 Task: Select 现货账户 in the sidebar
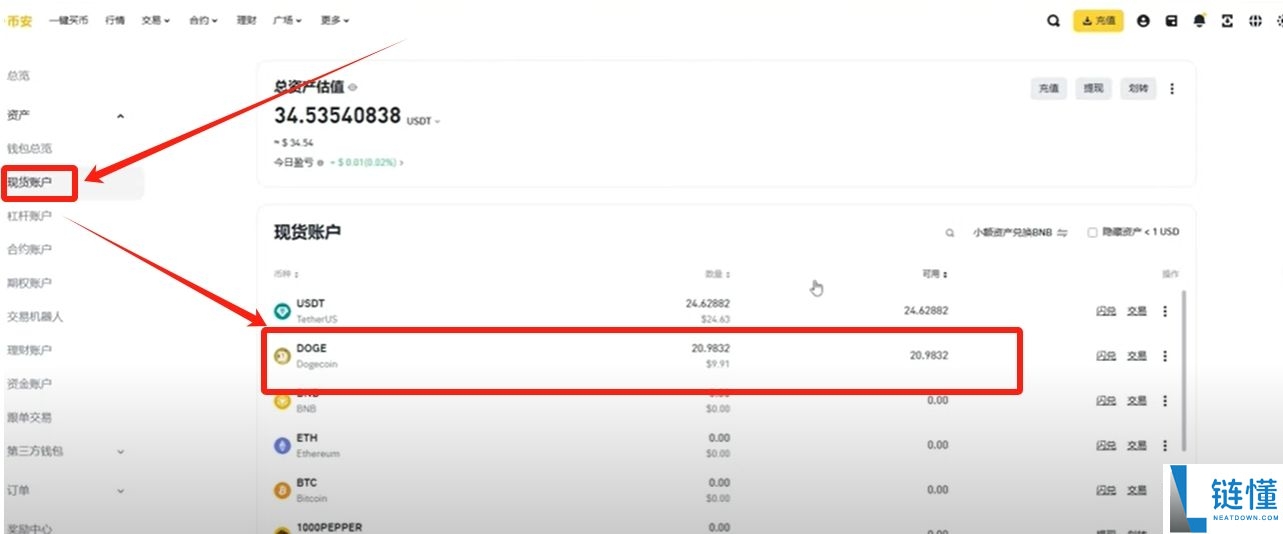29,183
